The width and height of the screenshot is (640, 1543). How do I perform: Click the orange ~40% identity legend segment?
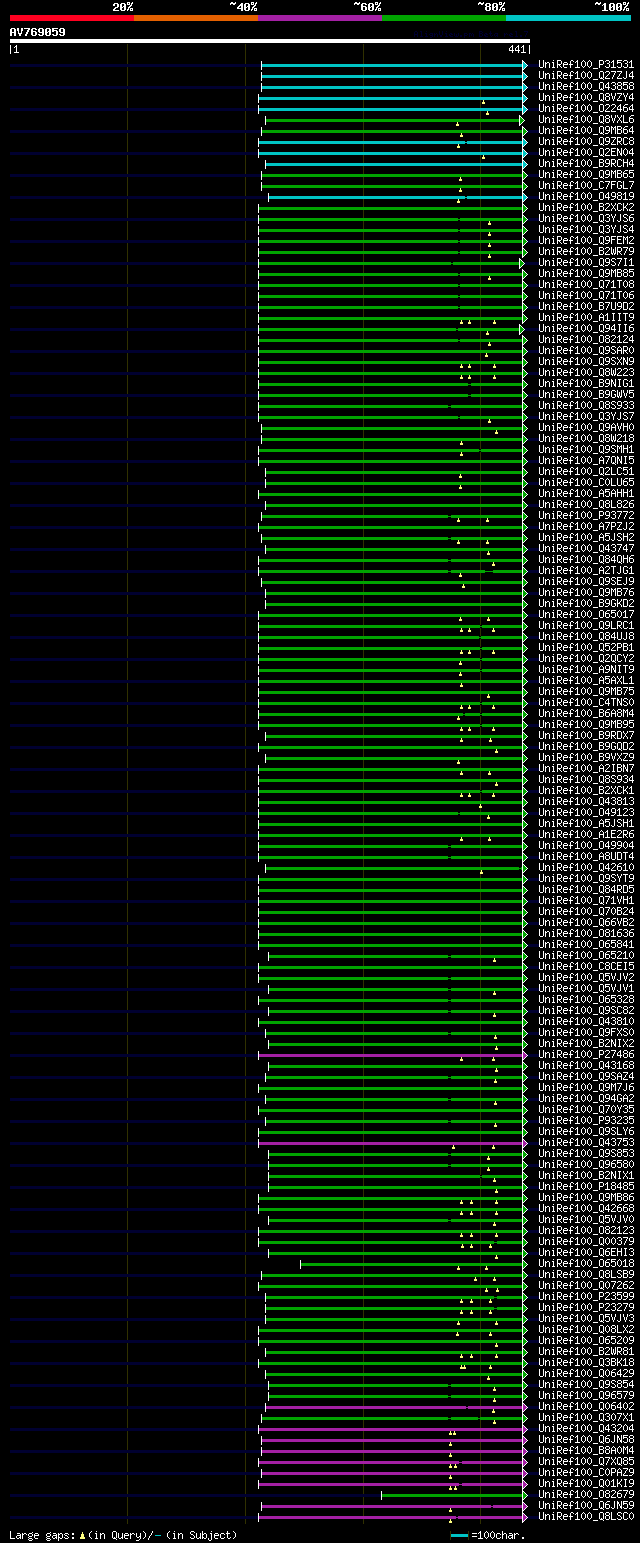[x=196, y=18]
